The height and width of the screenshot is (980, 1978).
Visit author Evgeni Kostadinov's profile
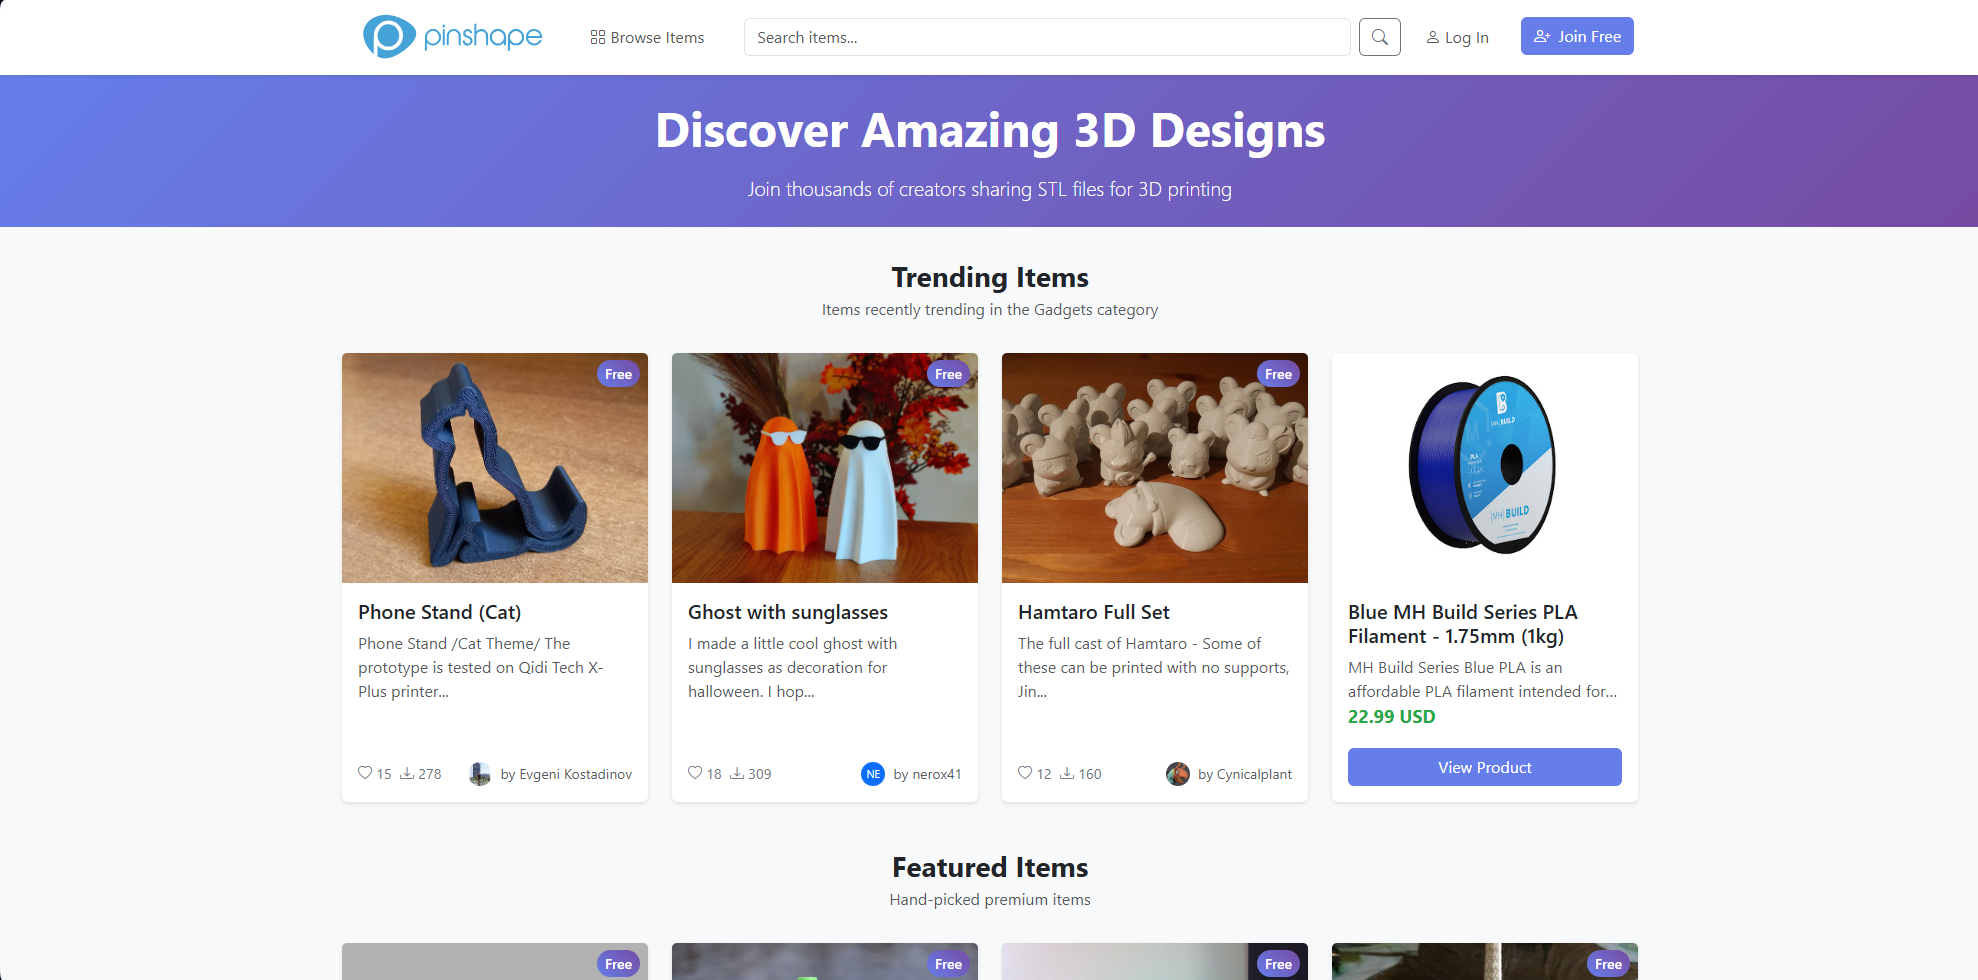tap(566, 774)
